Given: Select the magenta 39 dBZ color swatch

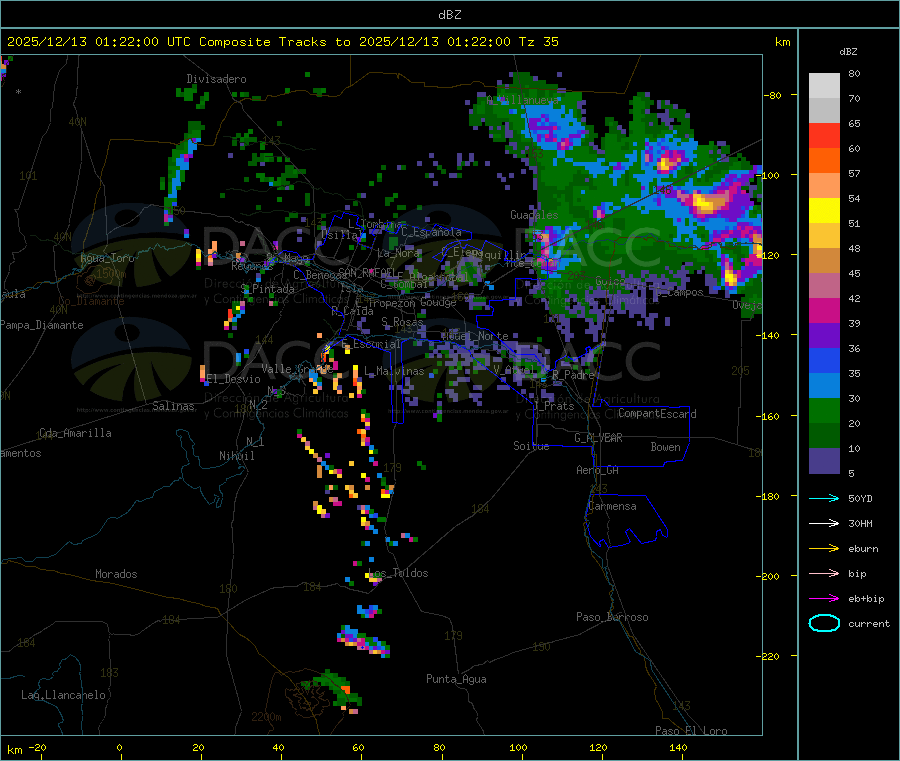Looking at the screenshot, I should pos(824,310).
